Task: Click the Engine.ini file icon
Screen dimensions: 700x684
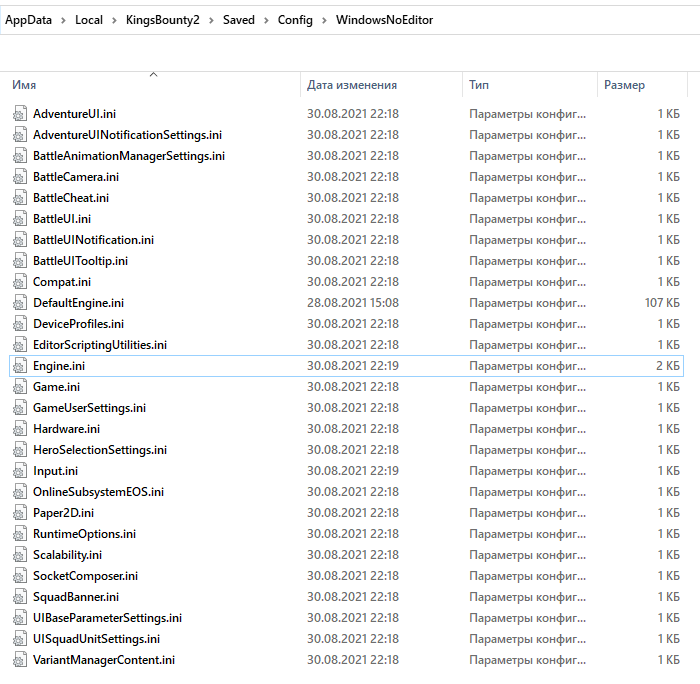Action: pos(19,366)
